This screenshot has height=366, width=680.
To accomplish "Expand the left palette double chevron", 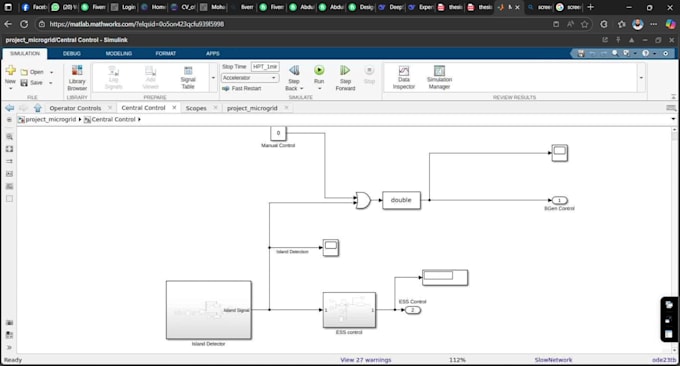I will click(x=9, y=347).
